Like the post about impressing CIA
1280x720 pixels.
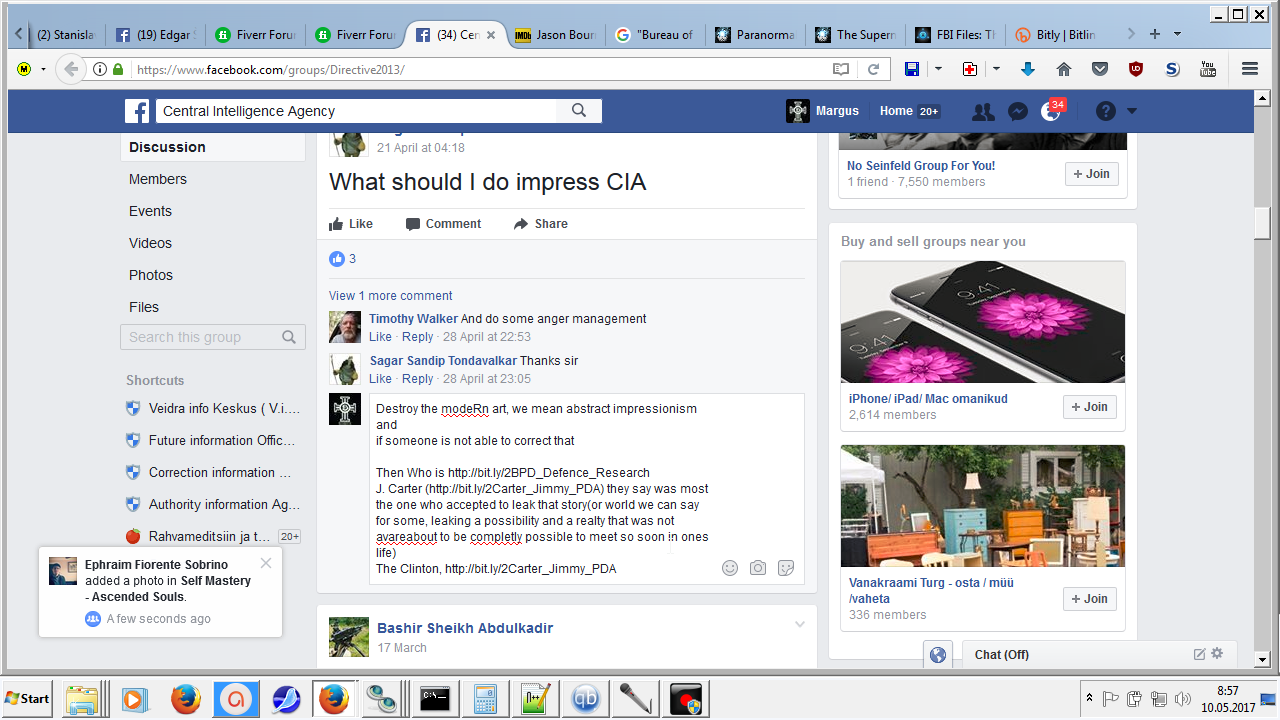(351, 224)
